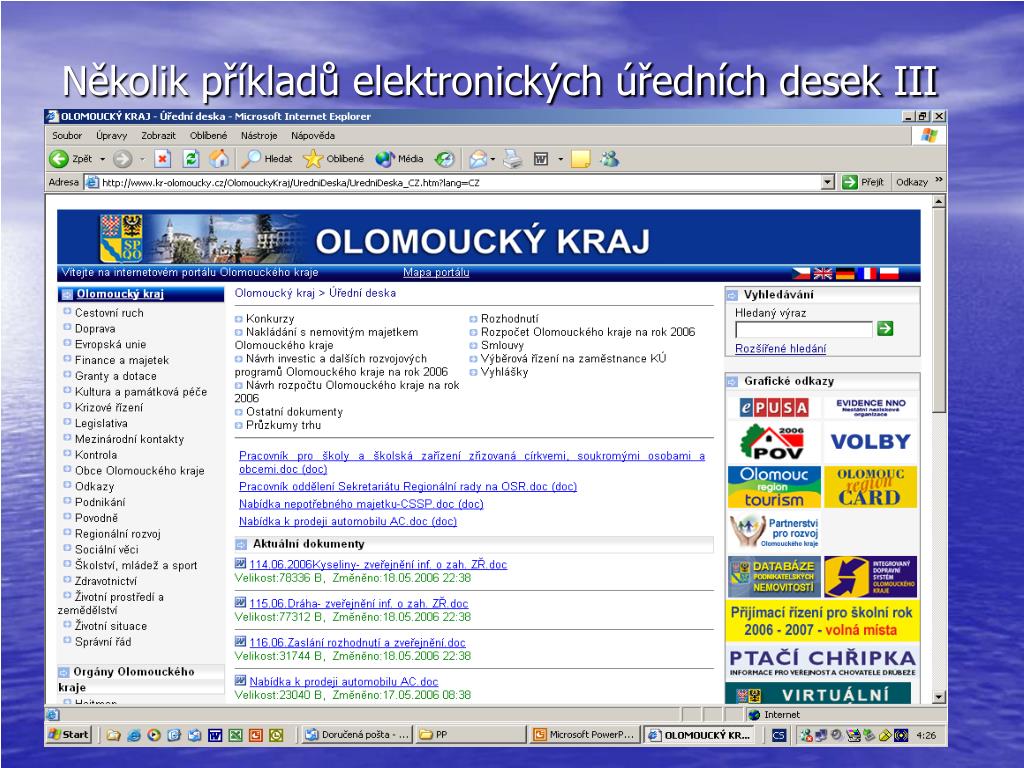This screenshot has height=768, width=1024.
Task: Open Rozšířené hledání link
Action: [780, 349]
